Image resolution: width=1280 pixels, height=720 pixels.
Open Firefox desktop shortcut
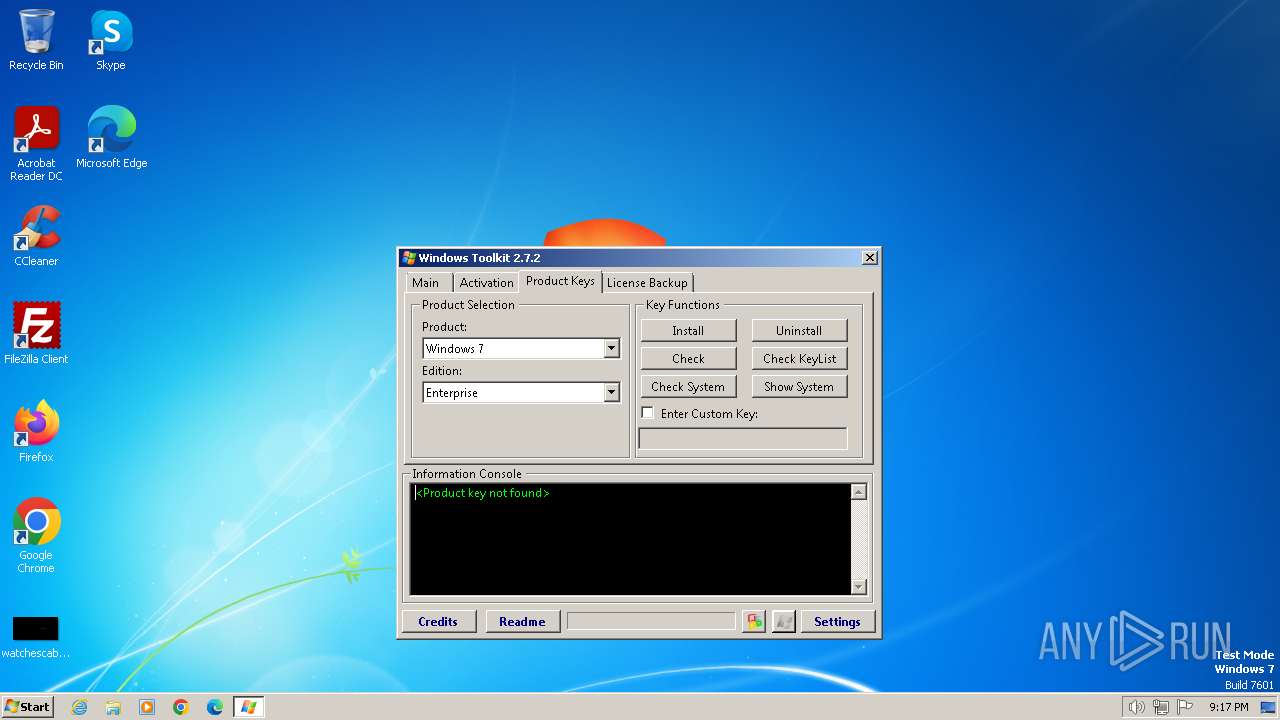pos(36,431)
